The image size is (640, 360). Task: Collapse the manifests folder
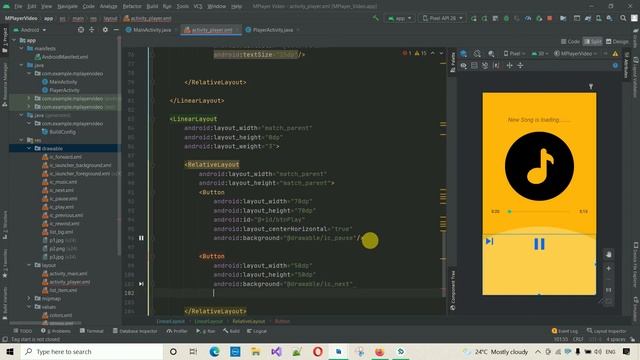(22, 49)
